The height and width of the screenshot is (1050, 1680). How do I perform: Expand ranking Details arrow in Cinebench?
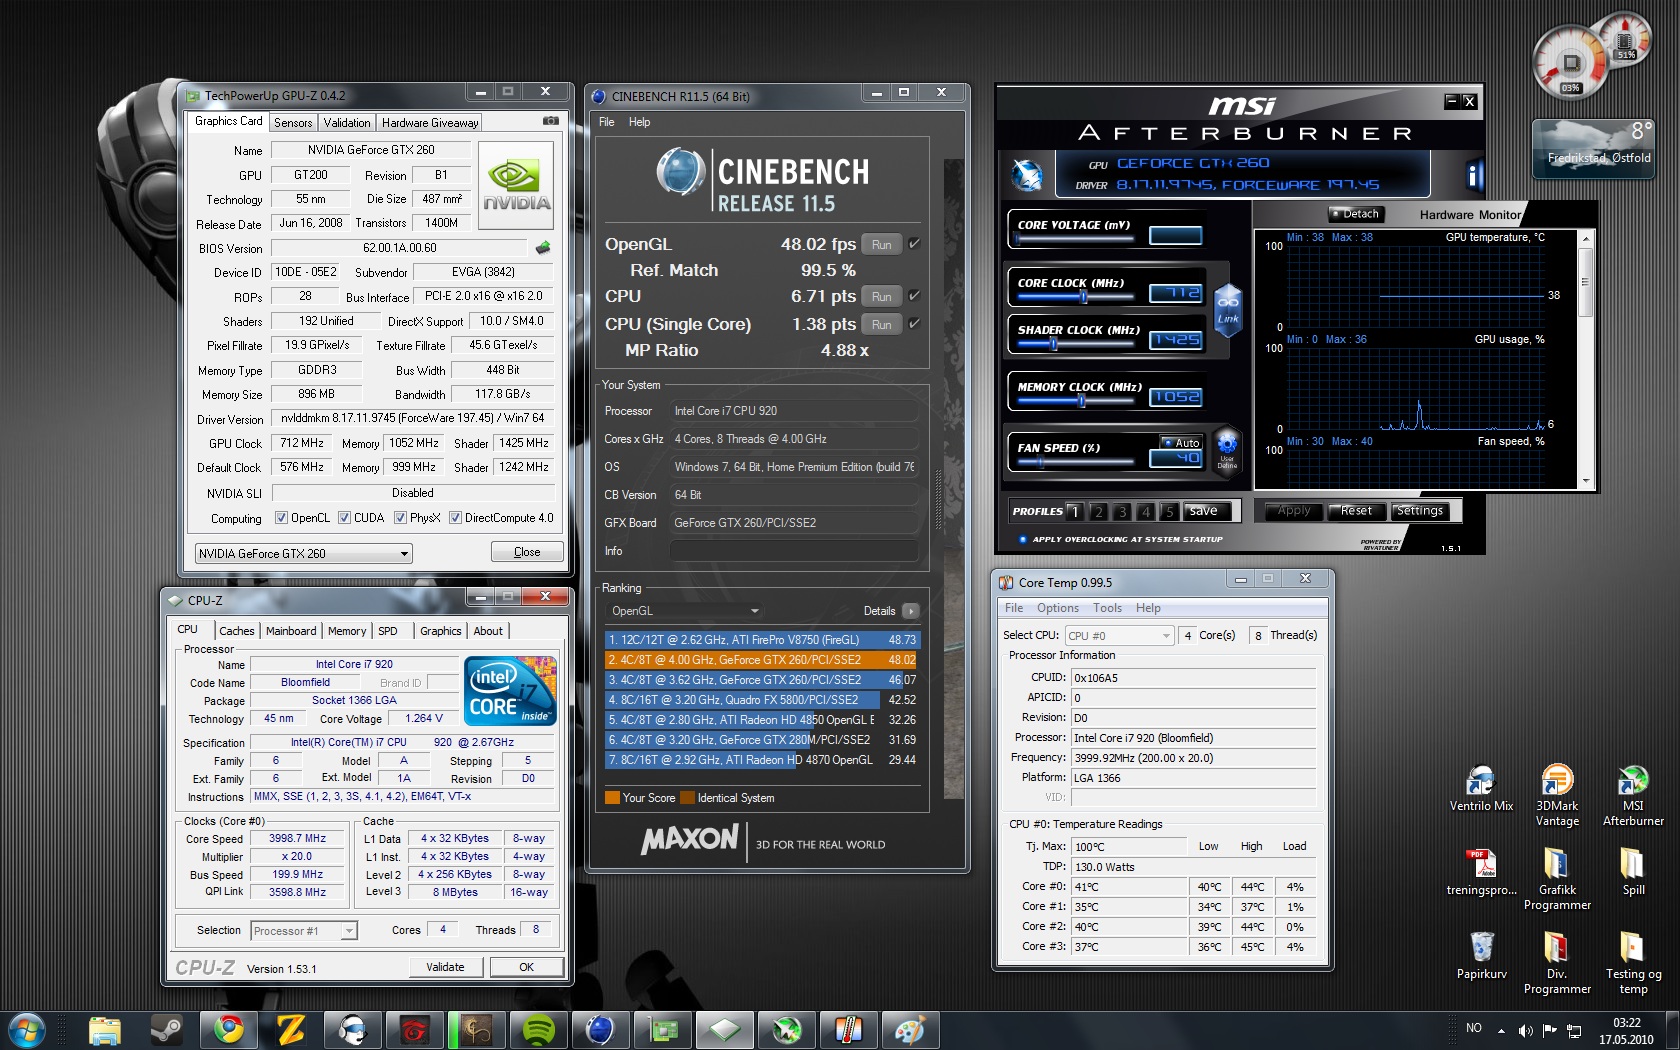910,611
